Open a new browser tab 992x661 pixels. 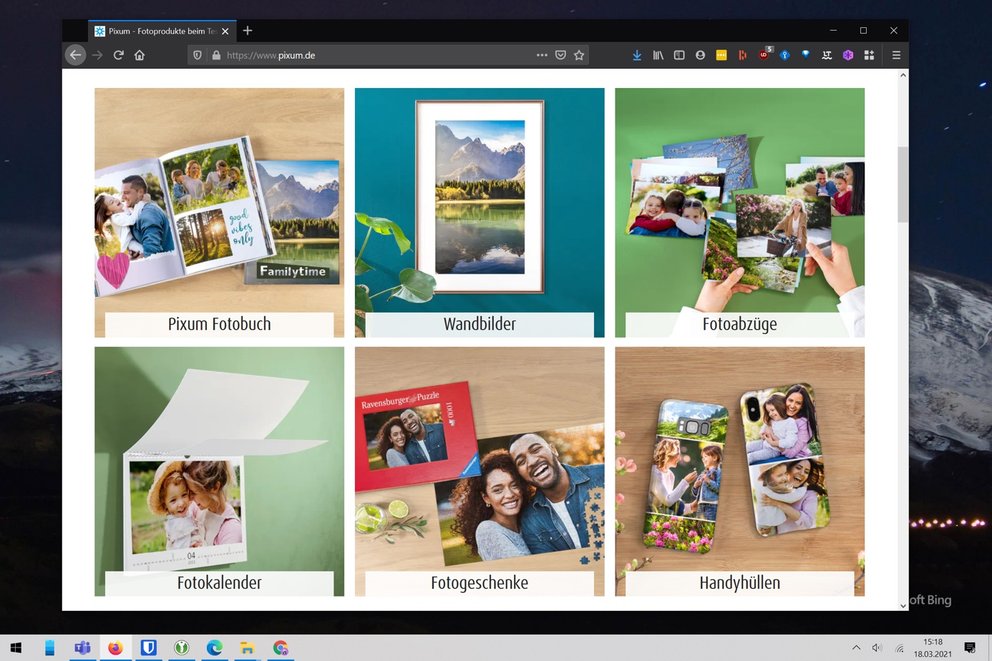[247, 30]
